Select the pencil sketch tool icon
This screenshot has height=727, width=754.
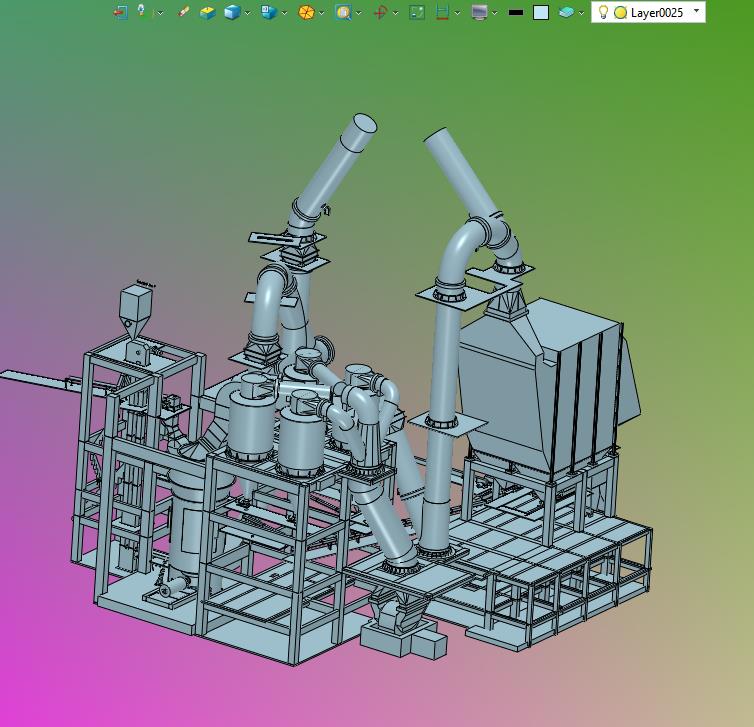click(184, 12)
